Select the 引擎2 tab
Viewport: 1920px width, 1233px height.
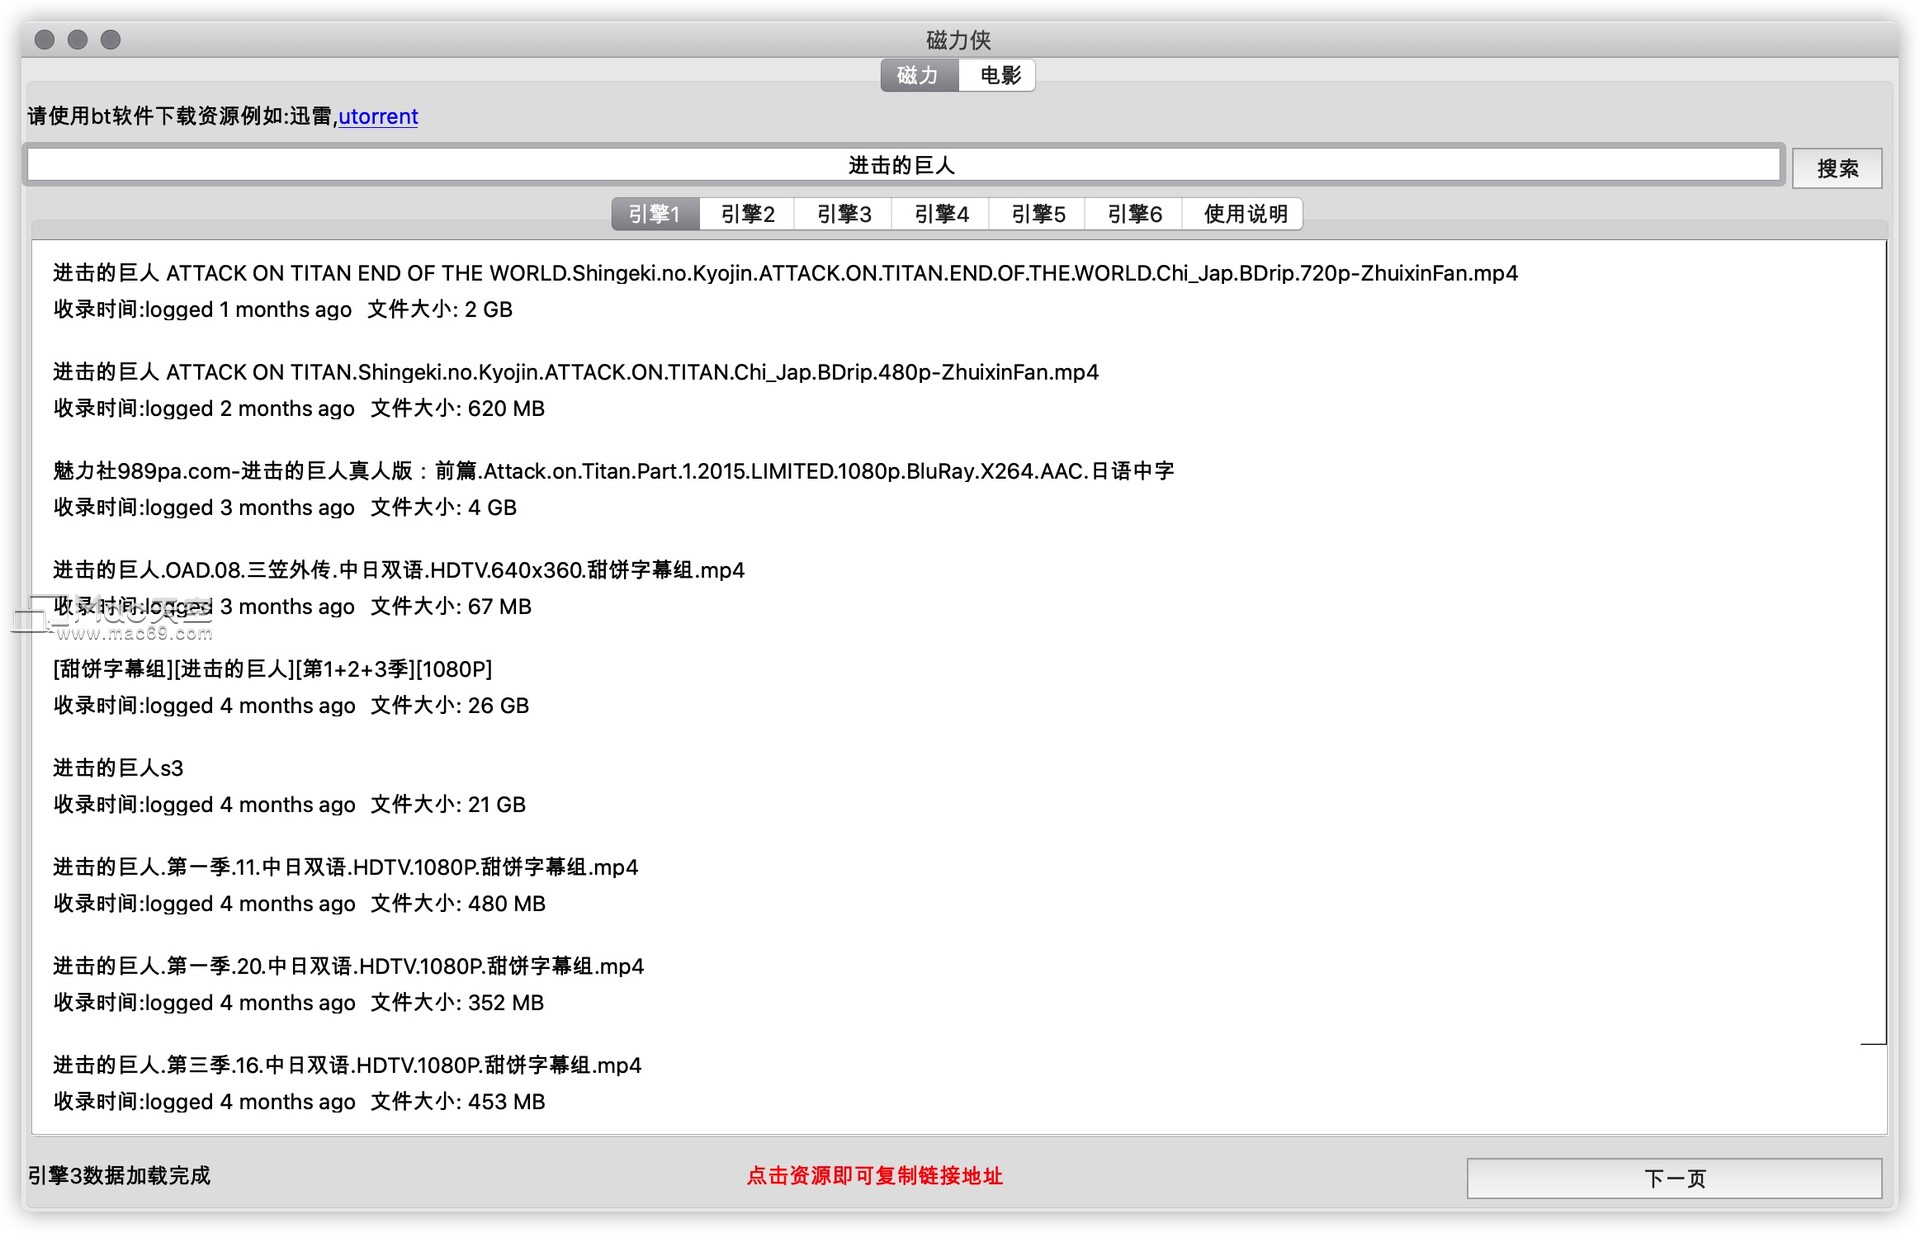tap(747, 214)
